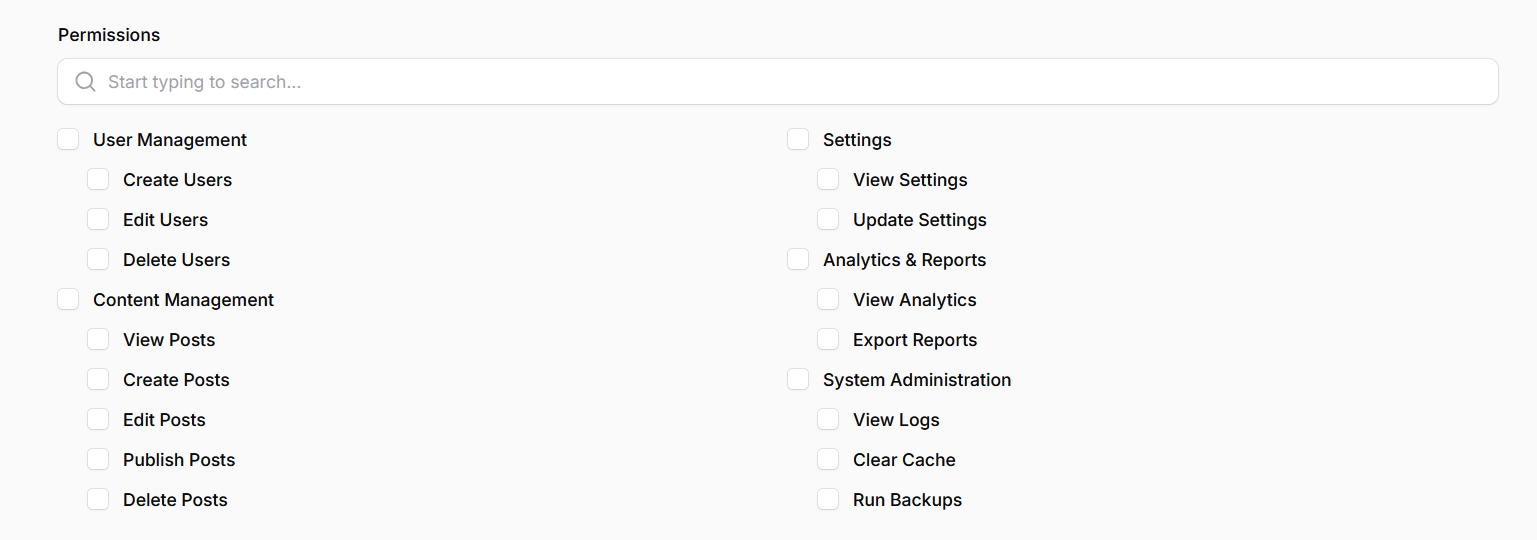Enable the Update Settings permission
Viewport: 1537px width, 540px height.
[x=828, y=220]
